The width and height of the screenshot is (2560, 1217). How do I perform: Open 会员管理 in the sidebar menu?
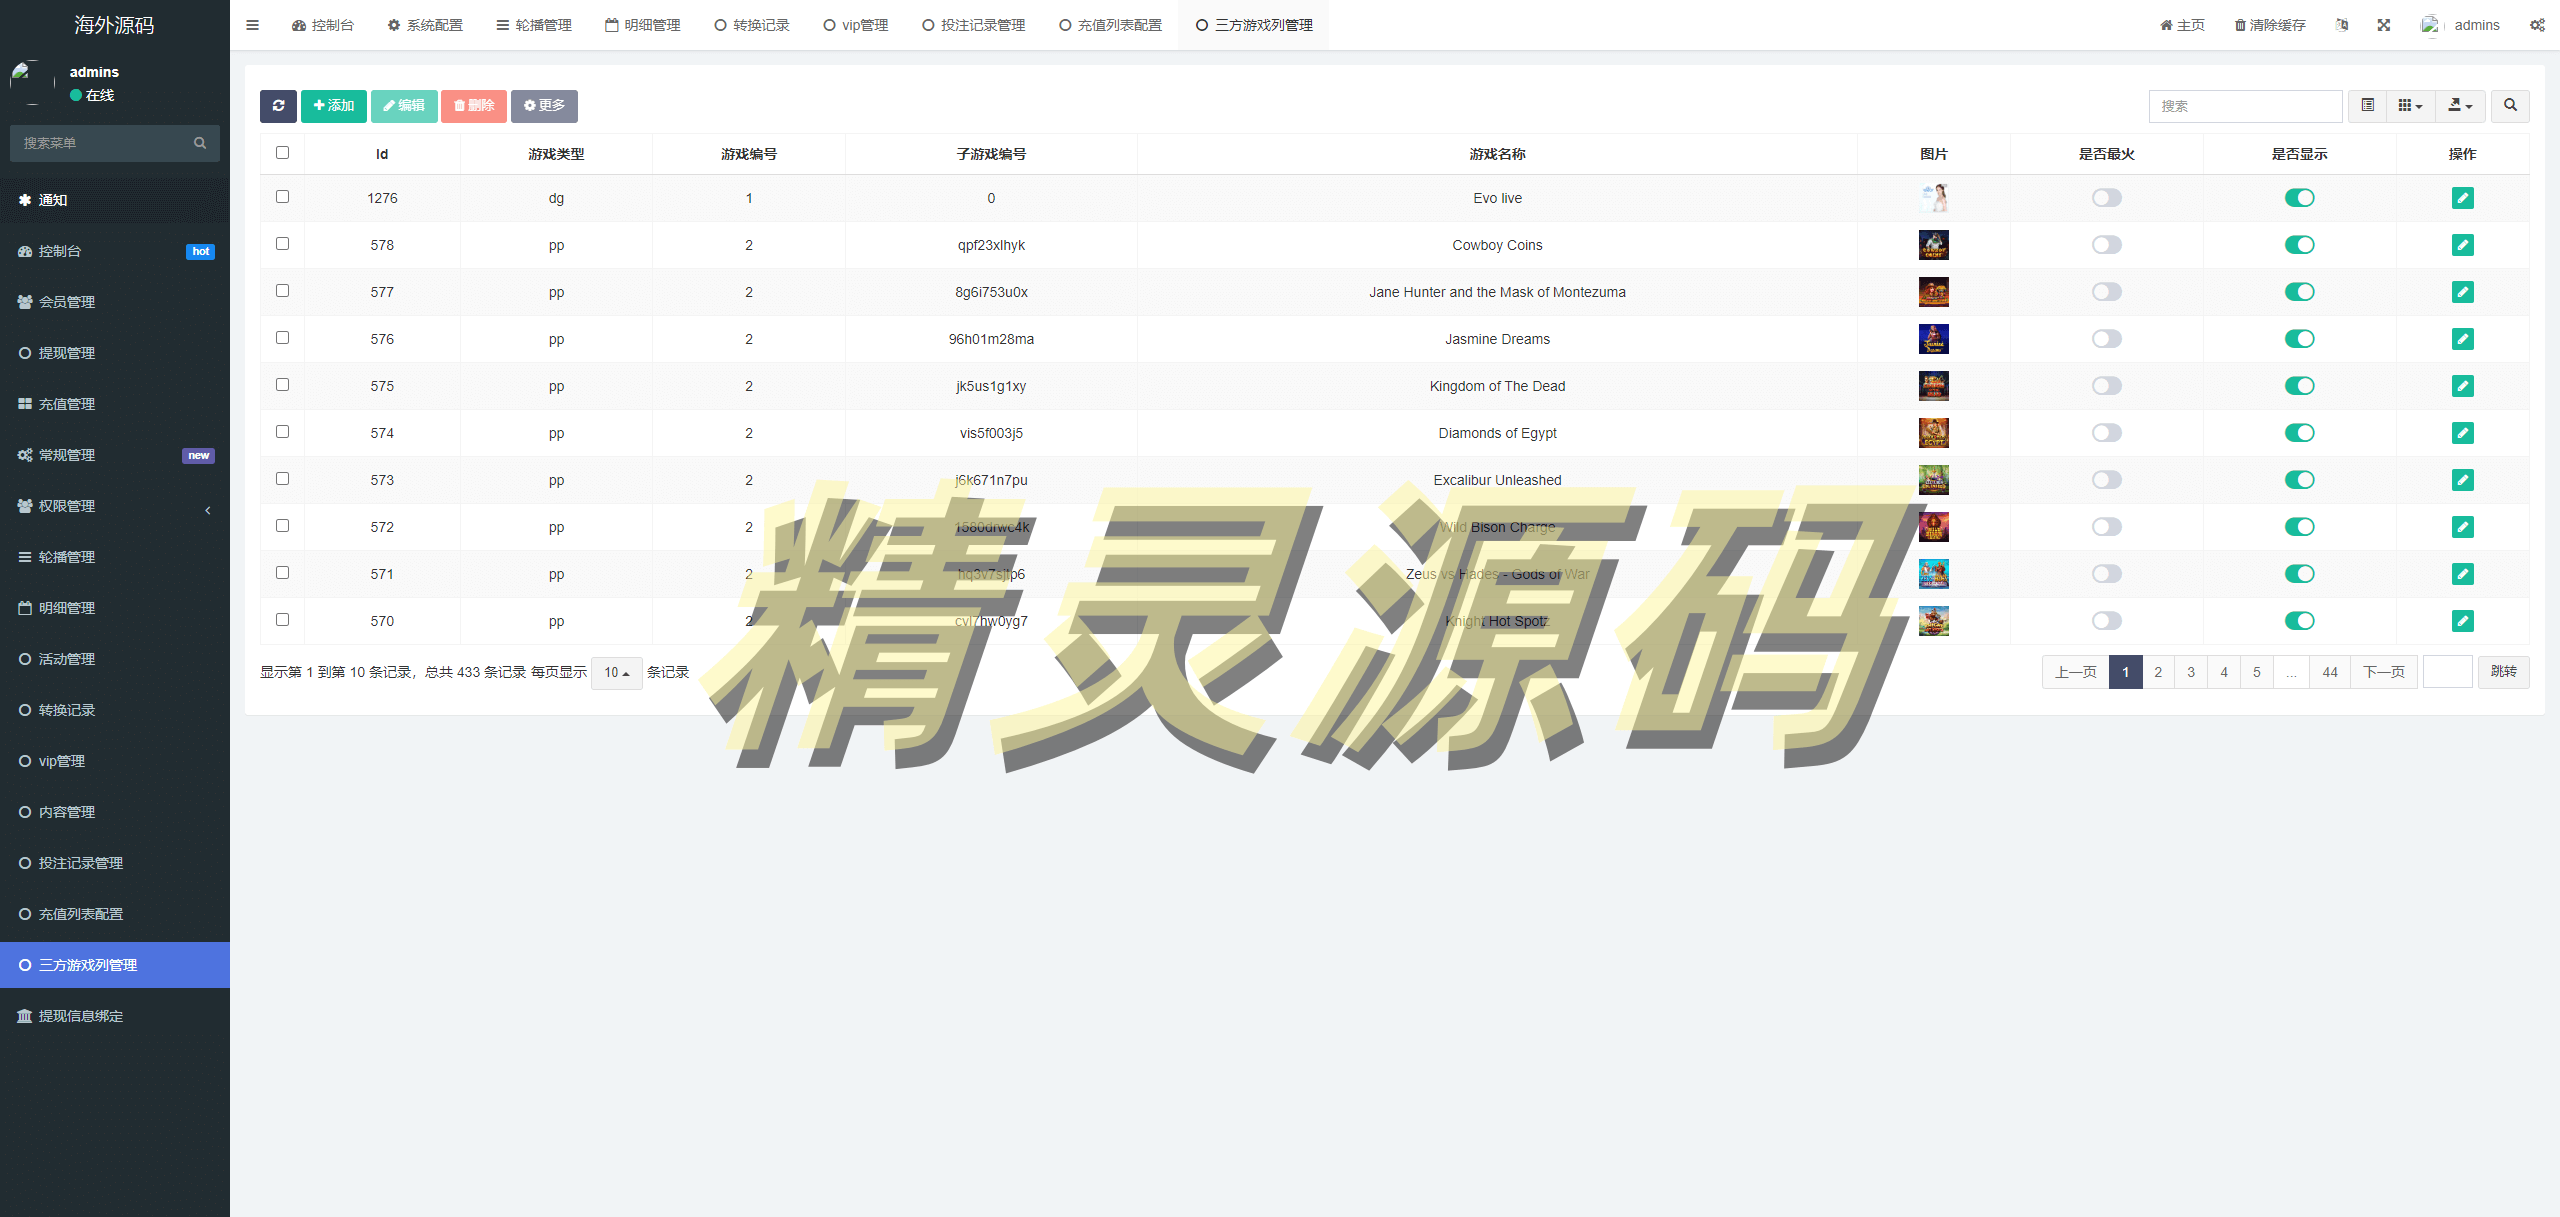click(x=67, y=302)
